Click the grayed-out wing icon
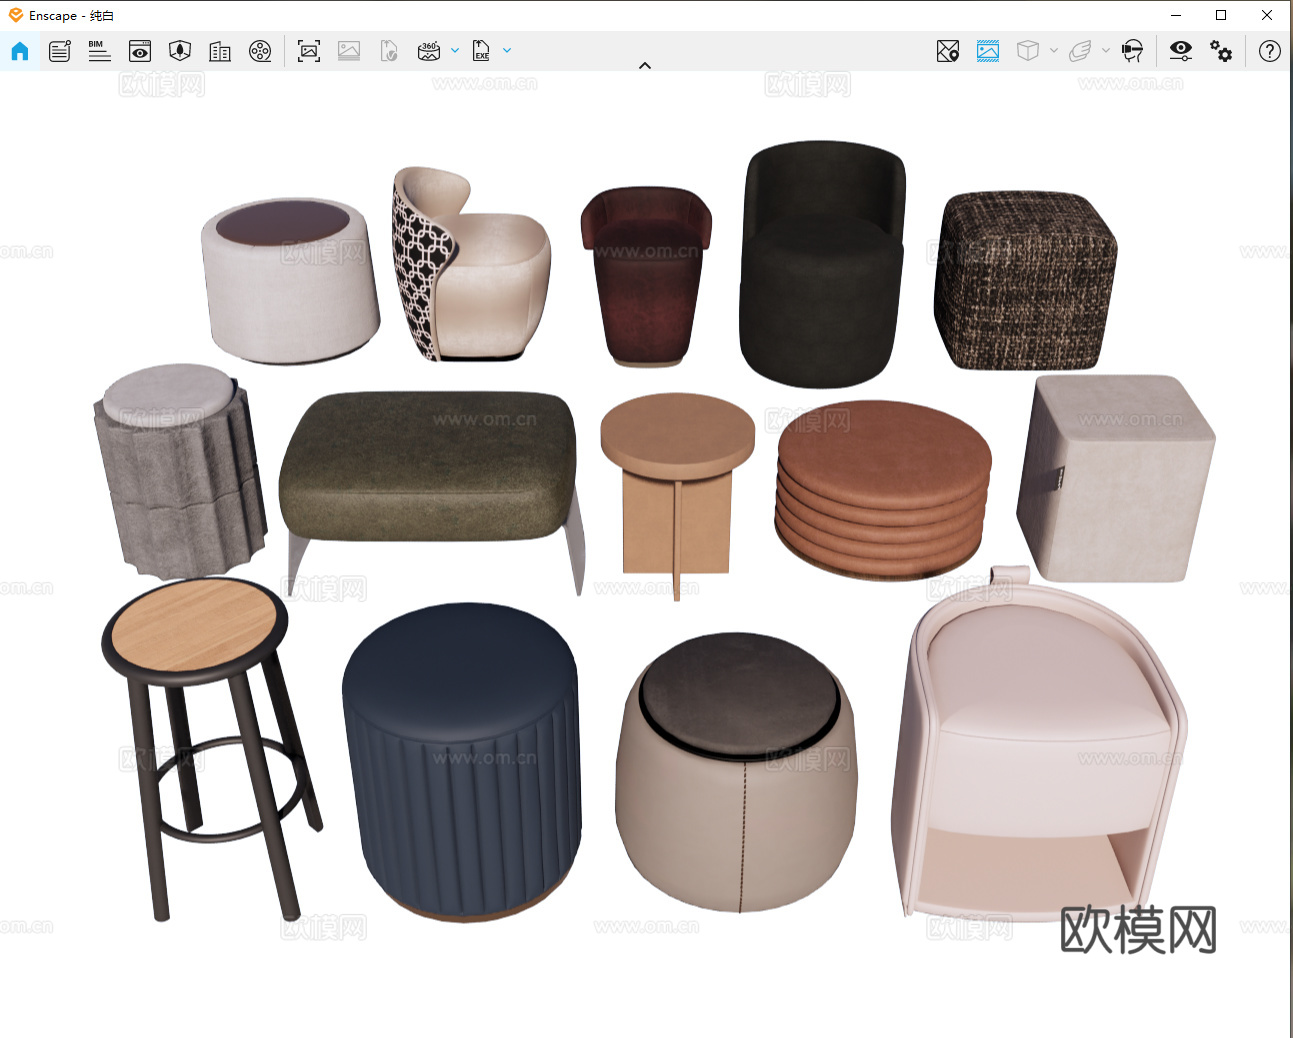1293x1038 pixels. pos(1080,51)
